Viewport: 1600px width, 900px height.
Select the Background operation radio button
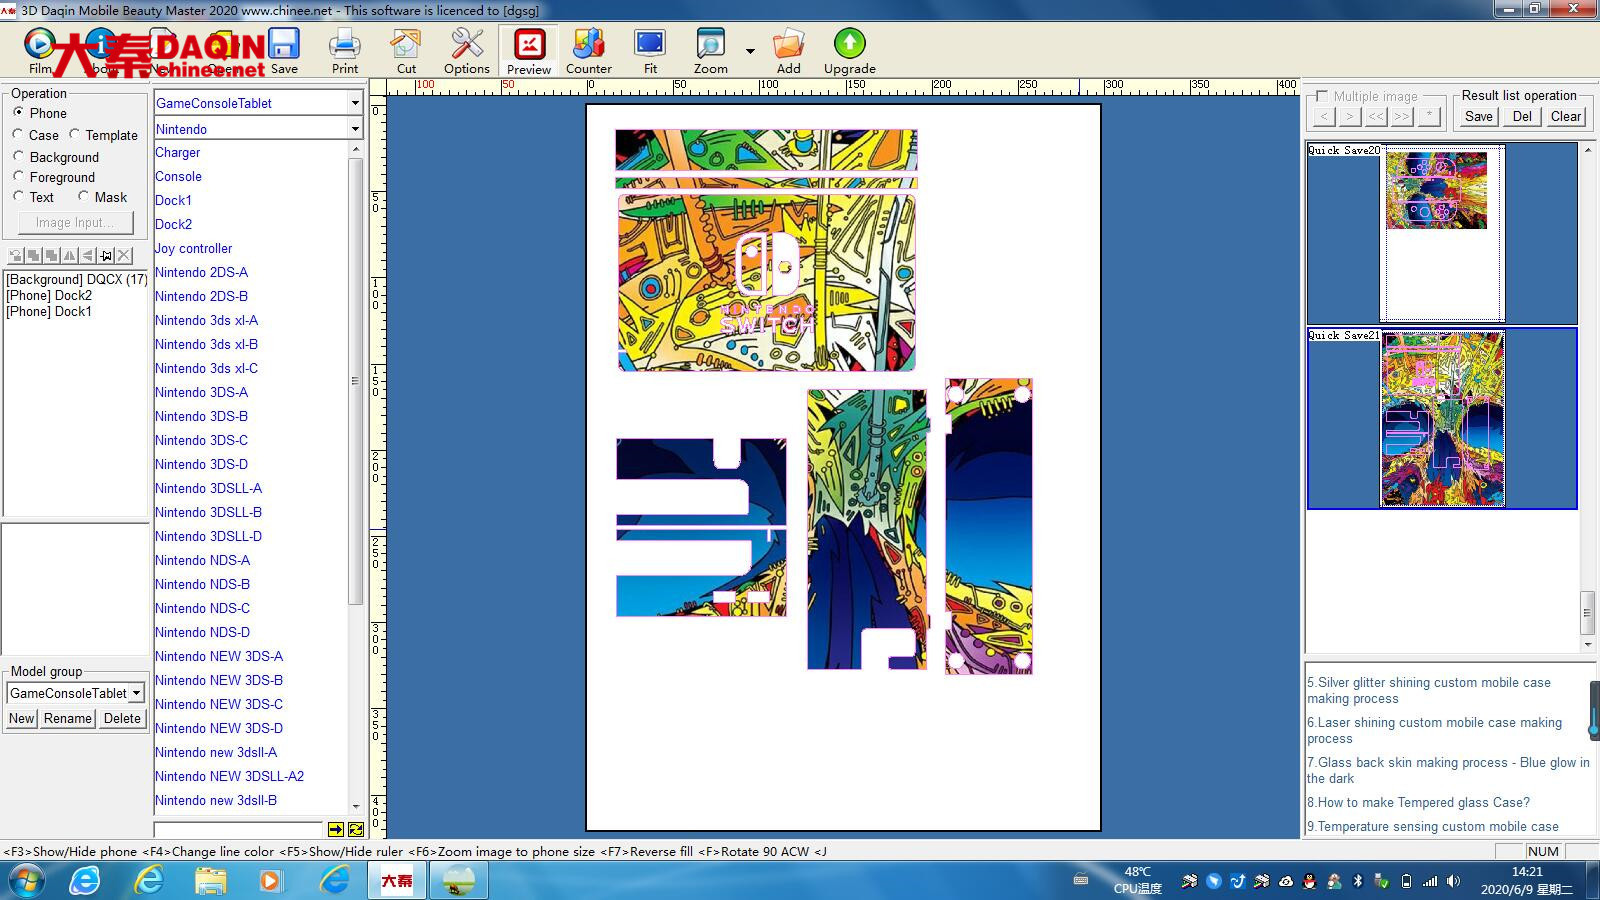tap(19, 157)
